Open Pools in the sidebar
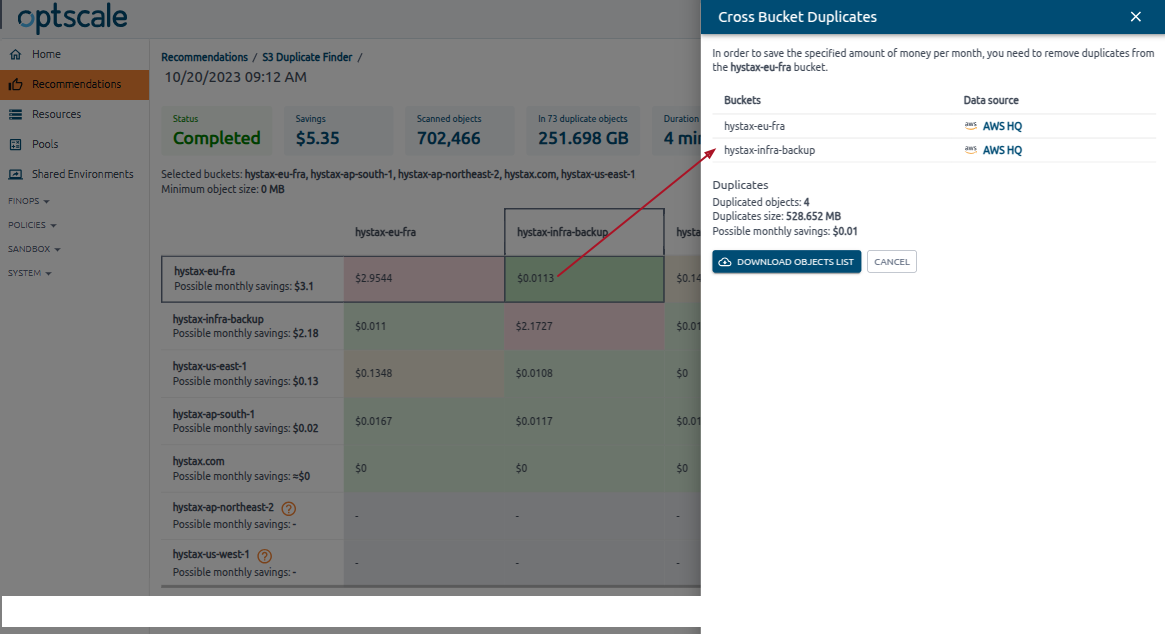 (74, 144)
